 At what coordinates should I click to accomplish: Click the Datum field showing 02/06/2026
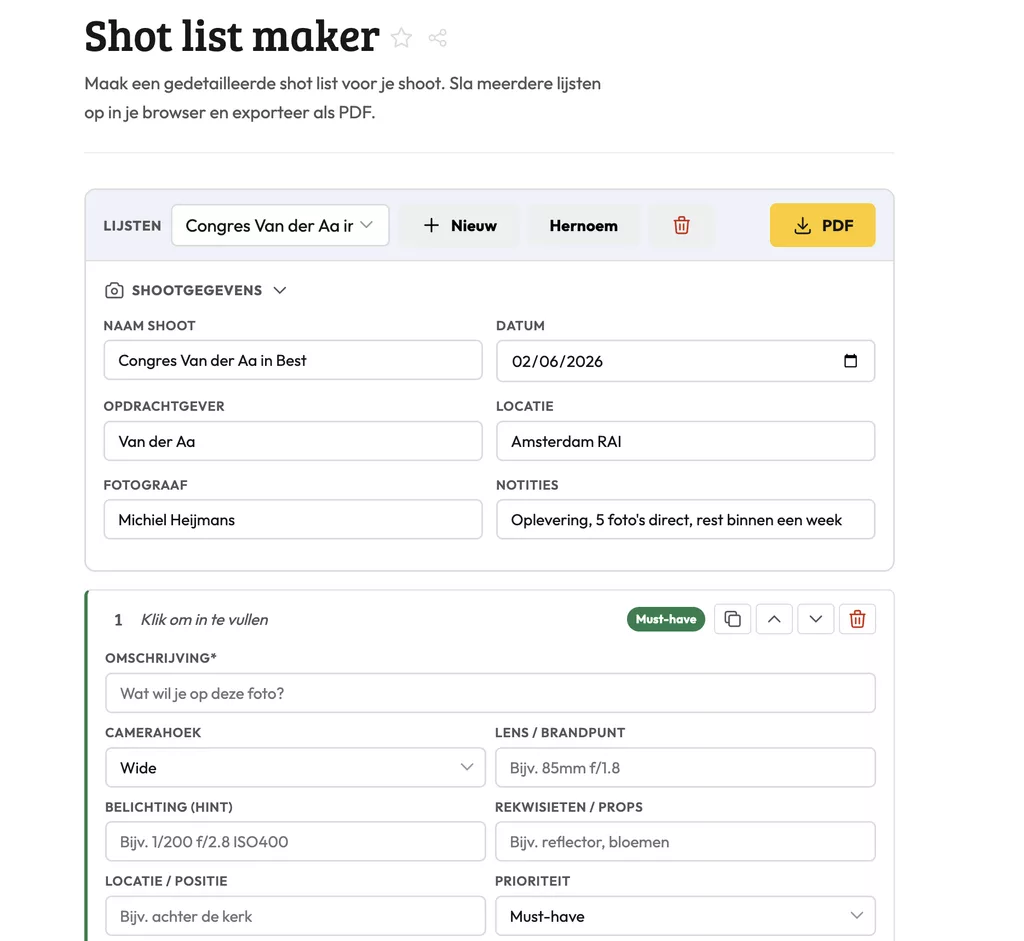tap(685, 360)
